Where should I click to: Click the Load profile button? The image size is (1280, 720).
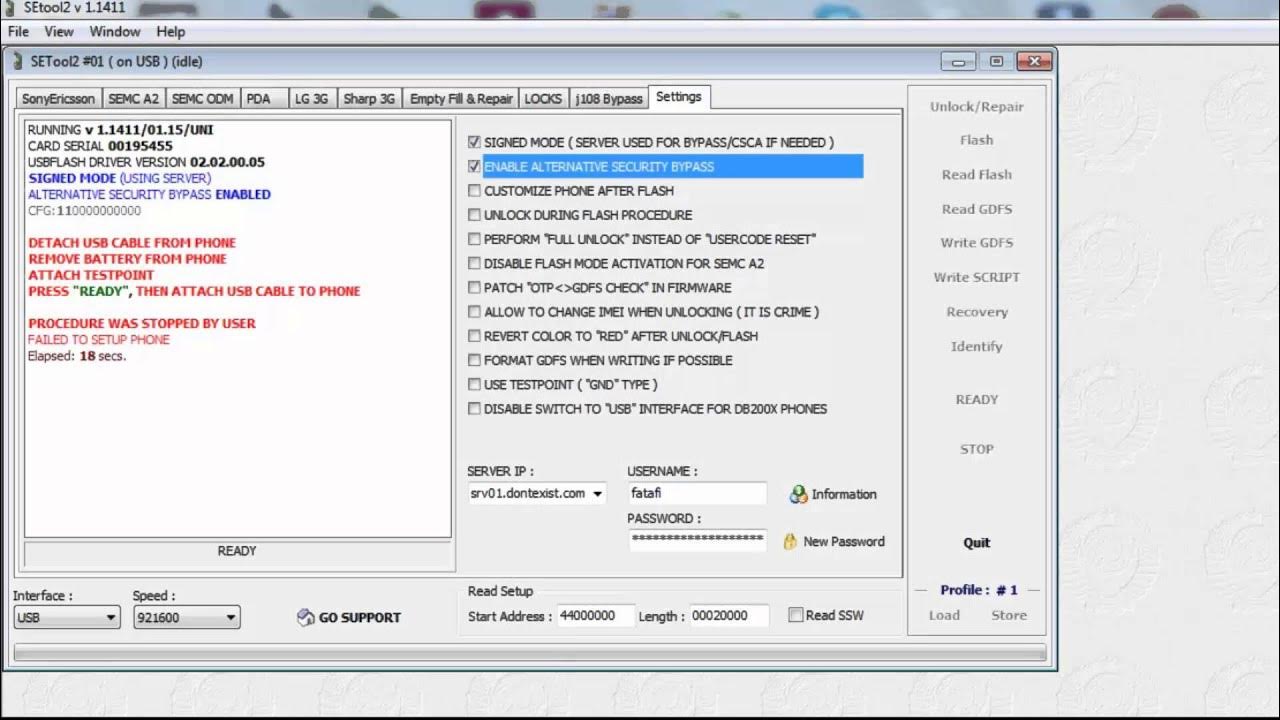(944, 615)
